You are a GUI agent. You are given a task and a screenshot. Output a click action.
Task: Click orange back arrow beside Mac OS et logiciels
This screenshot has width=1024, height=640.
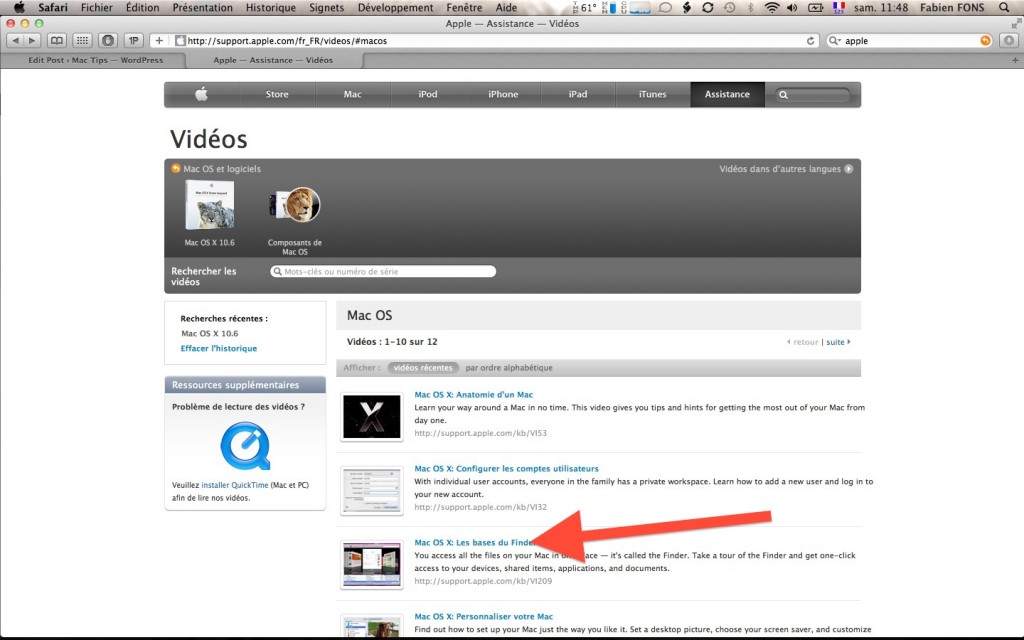coord(176,168)
